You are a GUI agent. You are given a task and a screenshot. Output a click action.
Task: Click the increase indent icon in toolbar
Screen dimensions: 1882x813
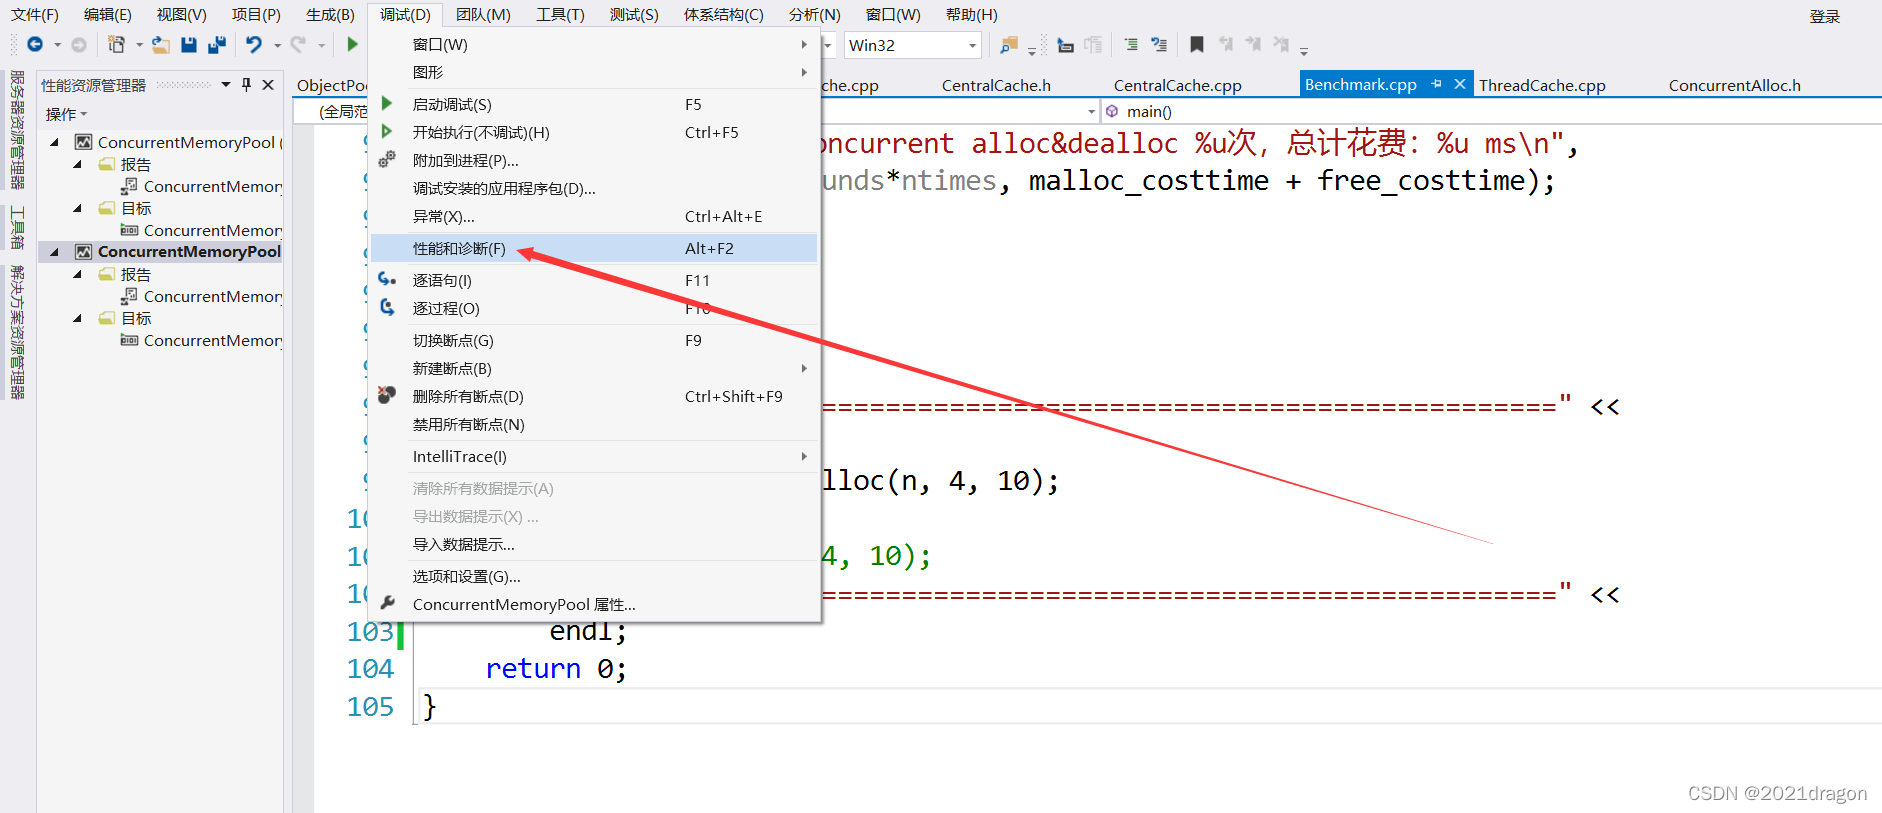point(1131,44)
